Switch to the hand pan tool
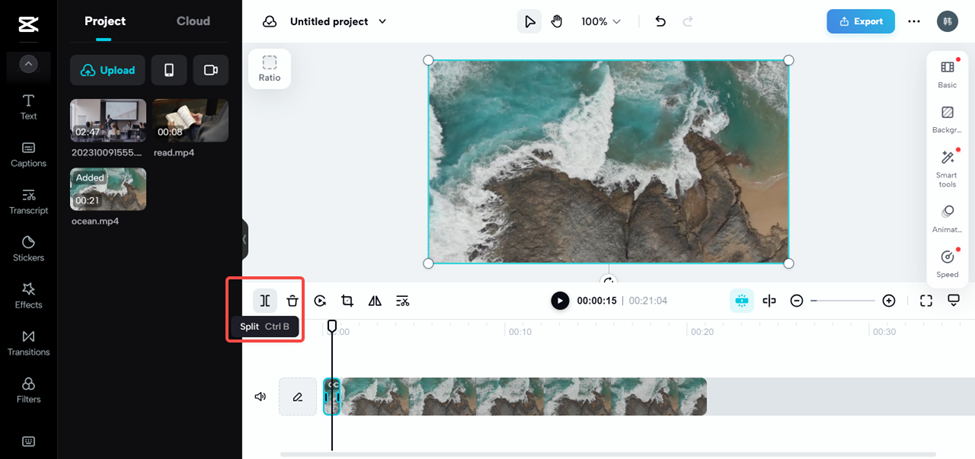This screenshot has height=459, width=975. pyautogui.click(x=557, y=21)
